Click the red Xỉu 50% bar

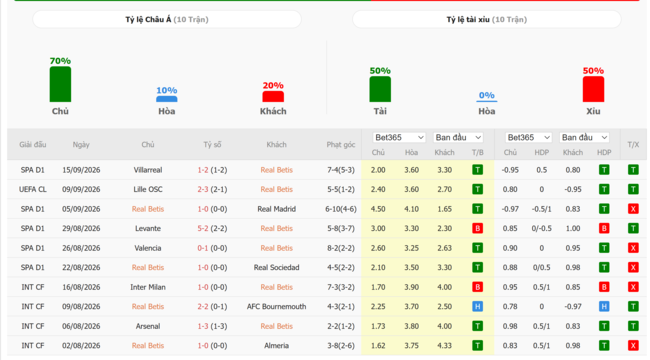pos(593,89)
